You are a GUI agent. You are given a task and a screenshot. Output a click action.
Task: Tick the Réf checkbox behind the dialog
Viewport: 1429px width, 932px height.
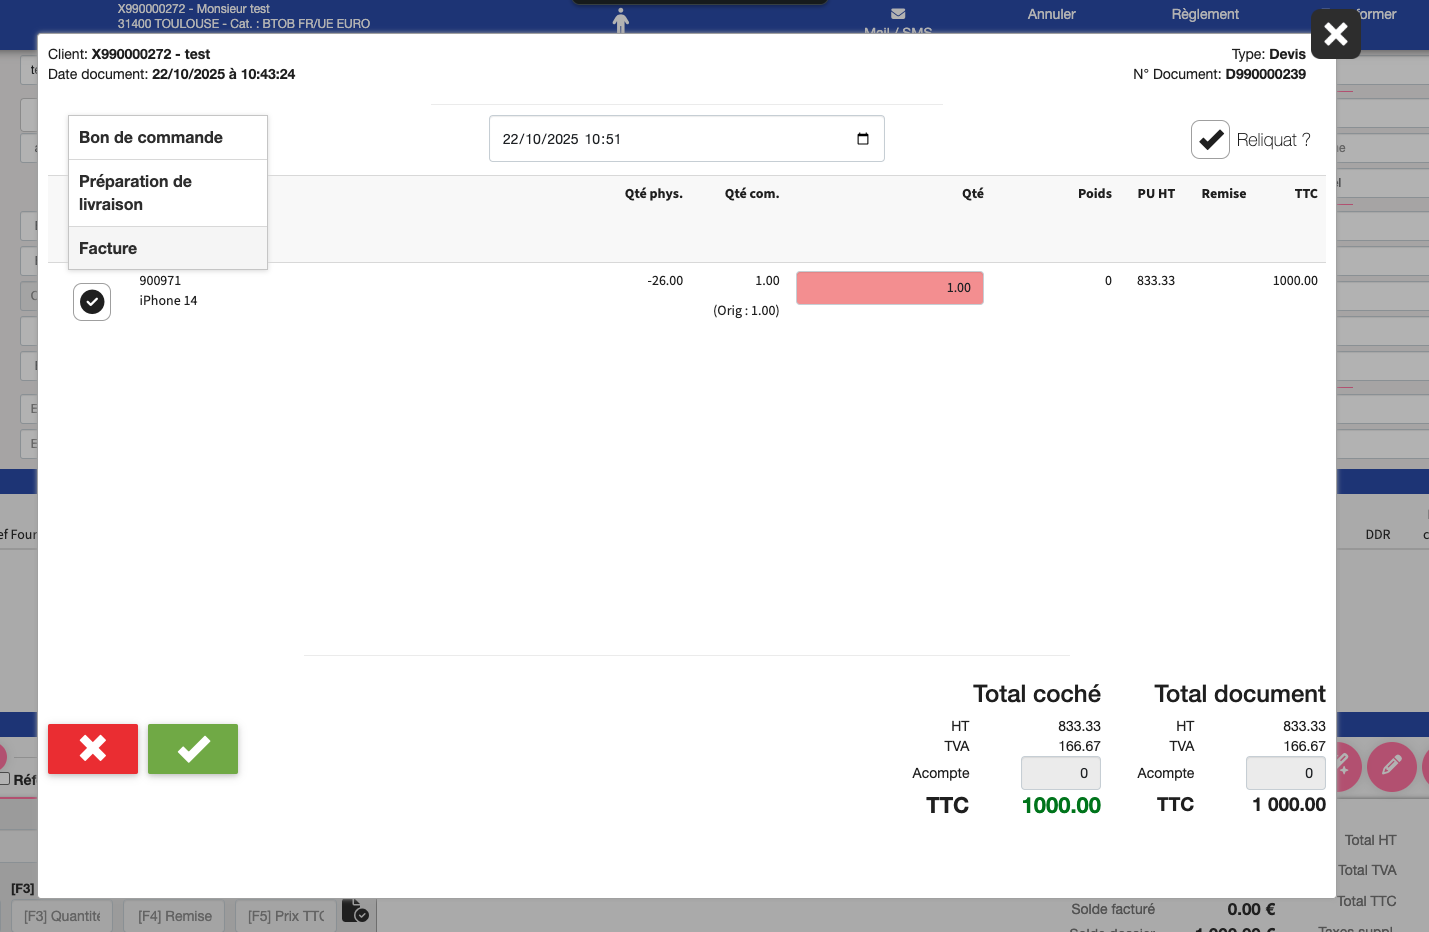click(5, 778)
